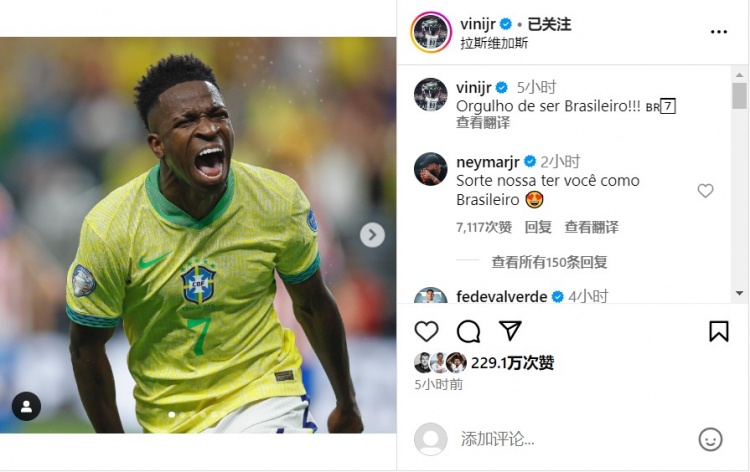View translation of vinijr's caption
Image resolution: width=750 pixels, height=472 pixels.
[x=483, y=122]
